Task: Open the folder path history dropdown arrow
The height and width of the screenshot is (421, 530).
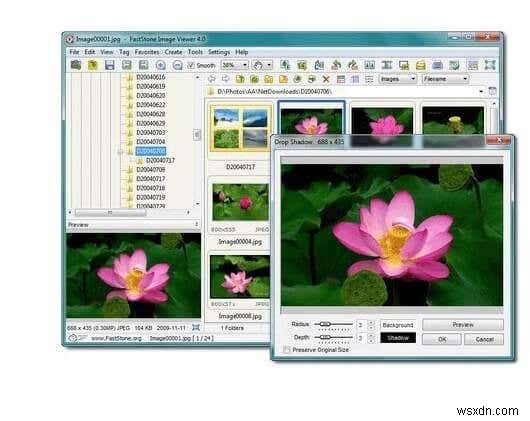Action: [481, 91]
